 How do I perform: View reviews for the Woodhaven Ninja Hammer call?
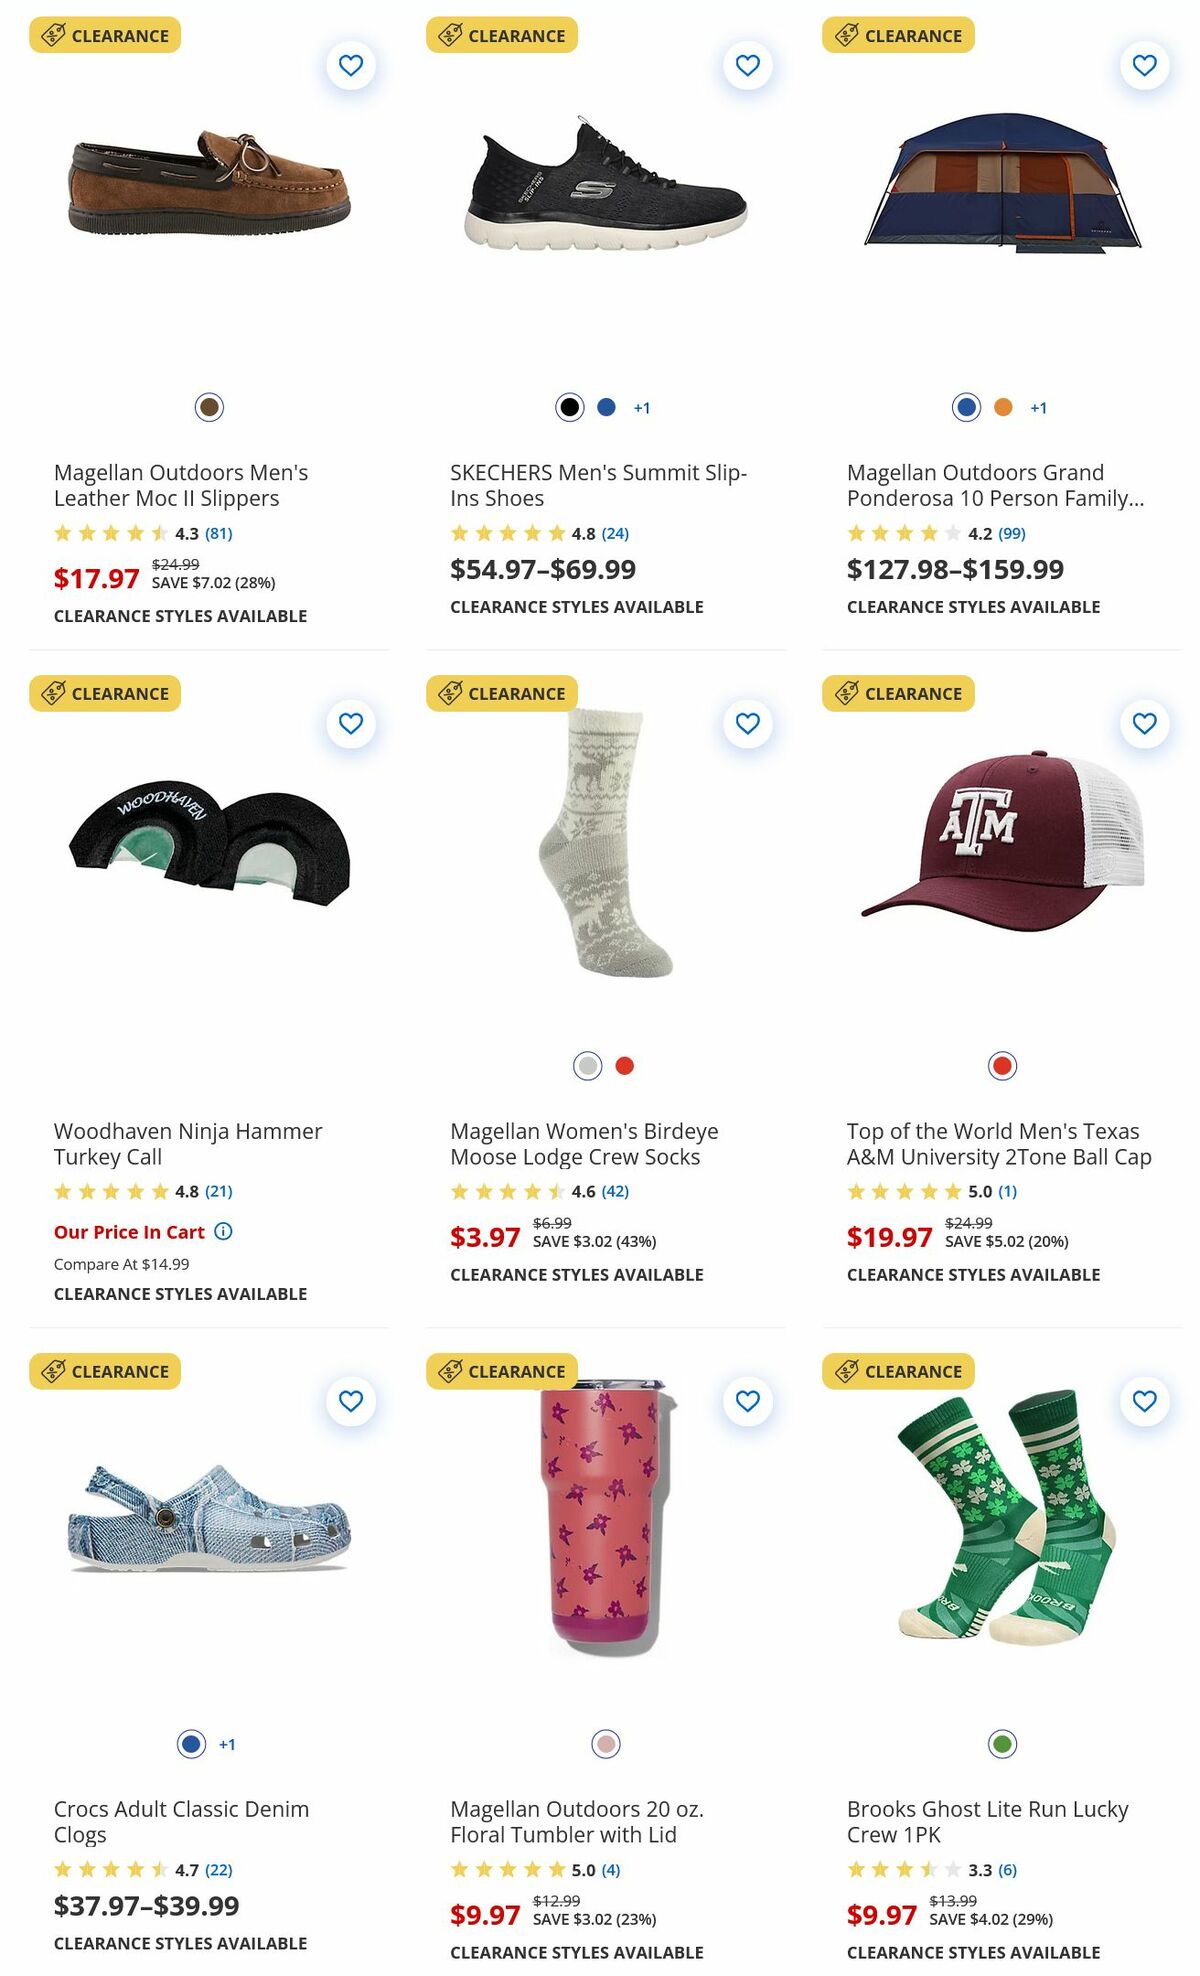tap(221, 1191)
